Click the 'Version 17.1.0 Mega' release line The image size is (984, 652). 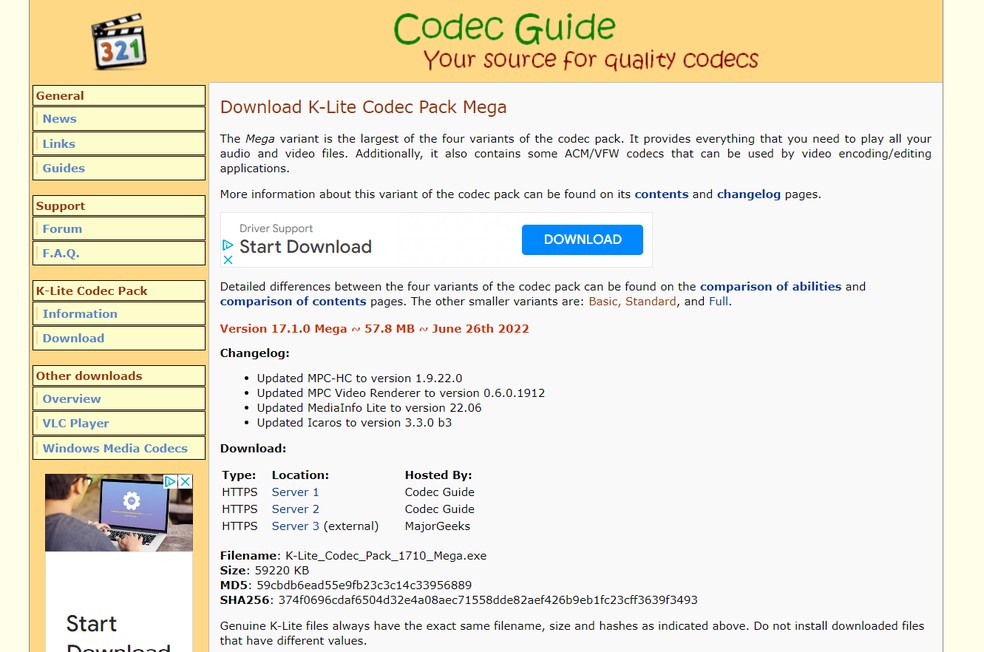click(375, 329)
